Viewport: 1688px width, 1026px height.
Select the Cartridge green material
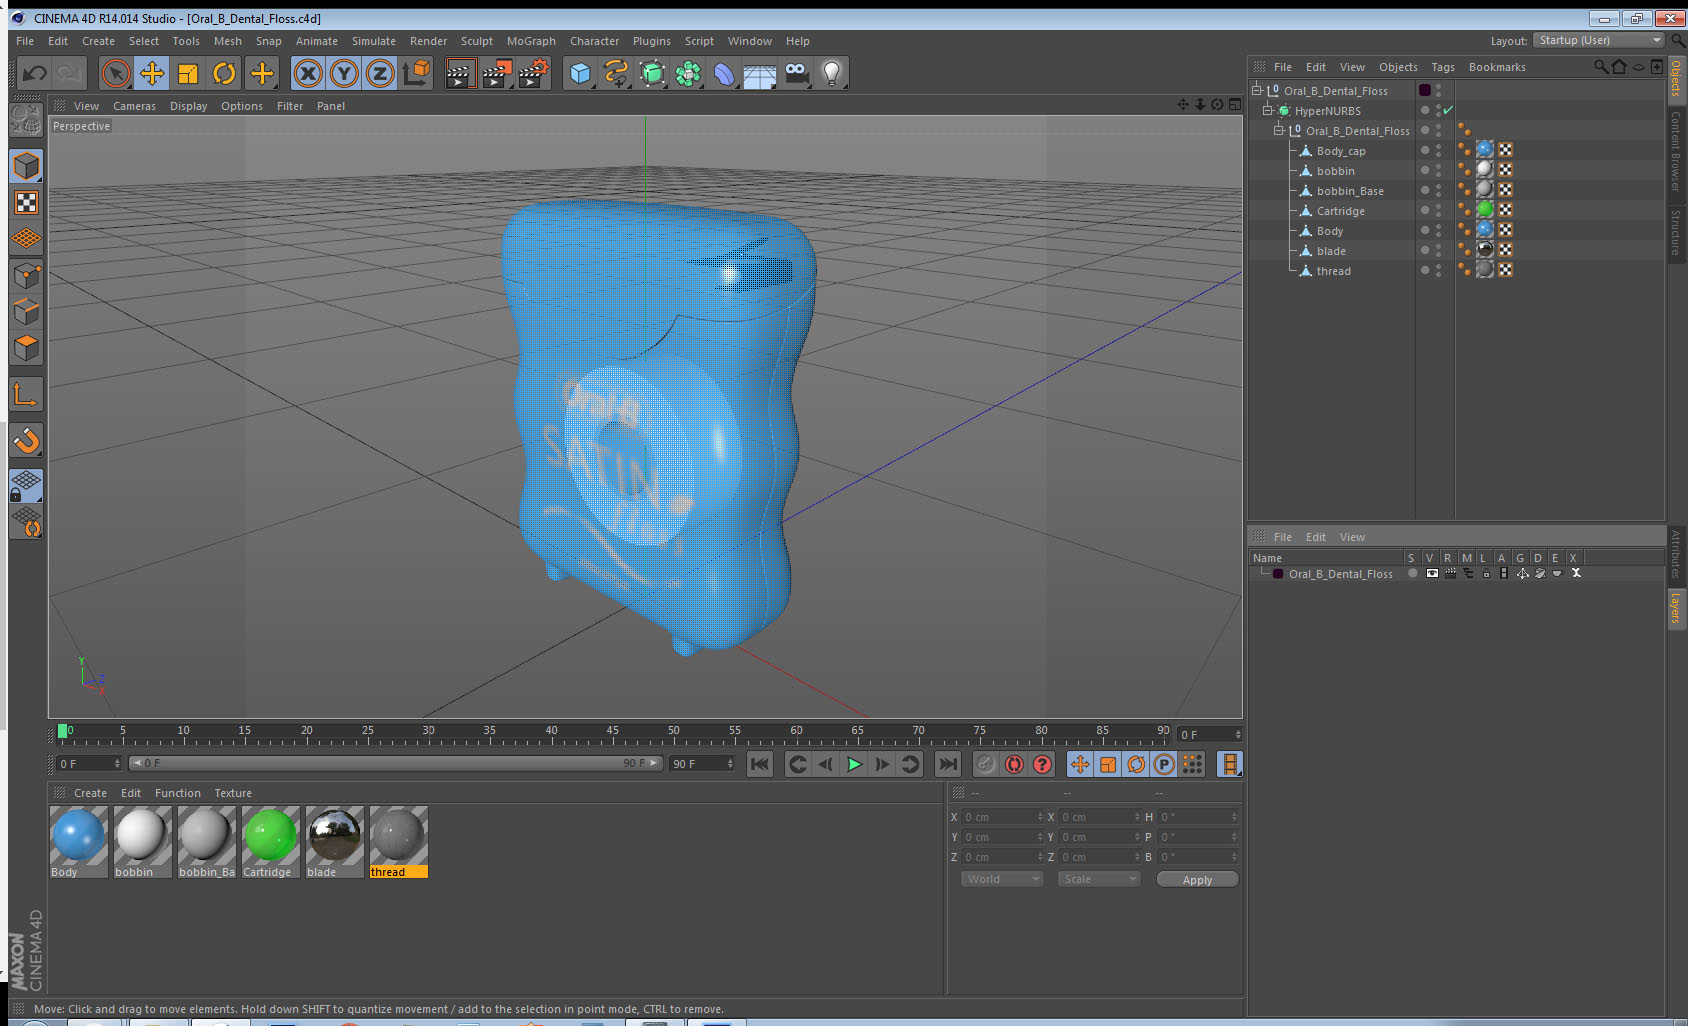coord(271,842)
